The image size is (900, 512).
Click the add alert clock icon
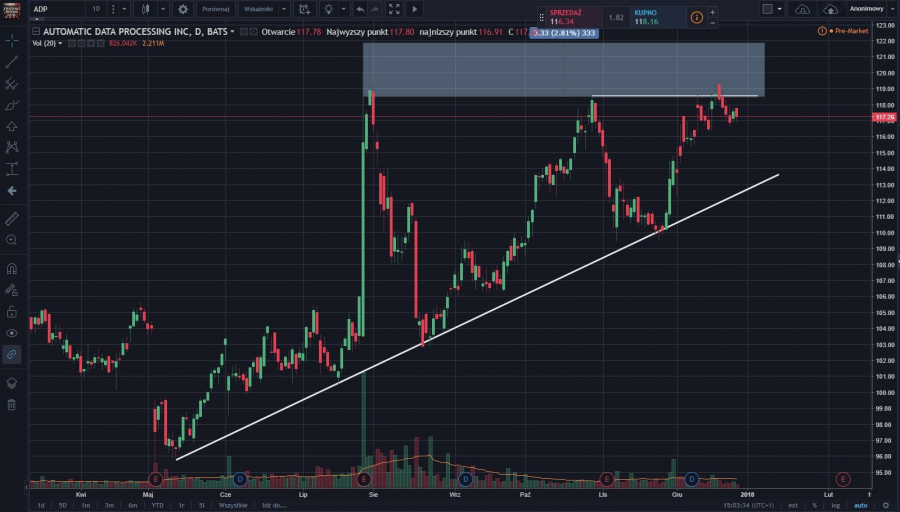click(303, 9)
